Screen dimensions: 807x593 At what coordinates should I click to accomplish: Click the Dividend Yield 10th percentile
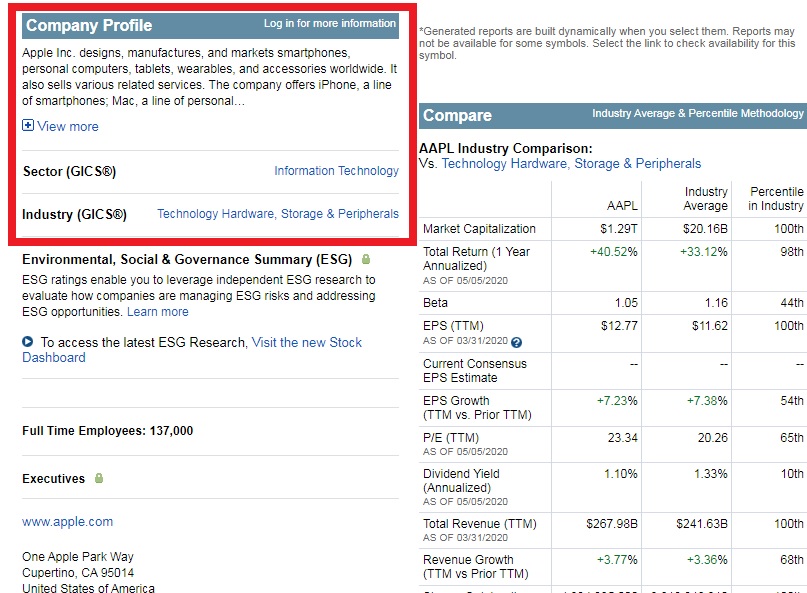(792, 474)
